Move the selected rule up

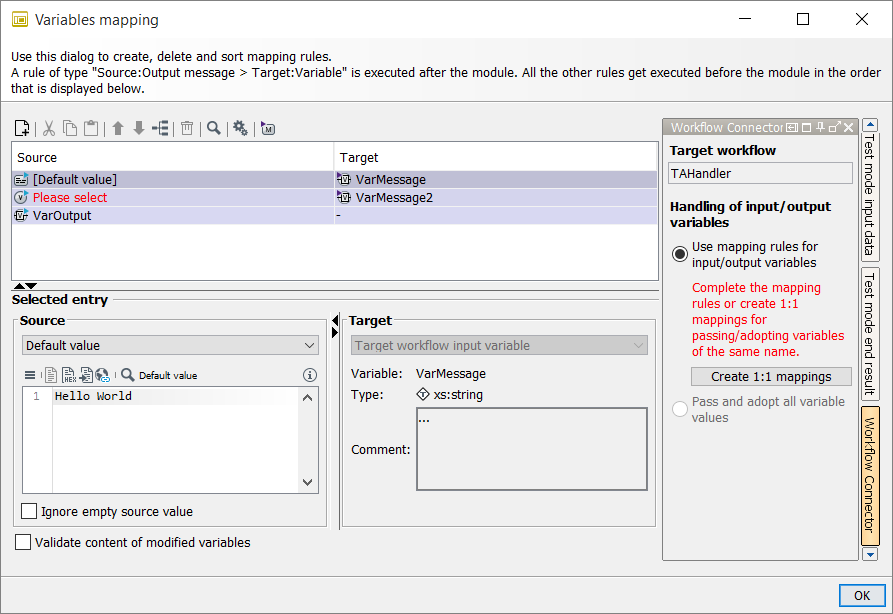(118, 128)
